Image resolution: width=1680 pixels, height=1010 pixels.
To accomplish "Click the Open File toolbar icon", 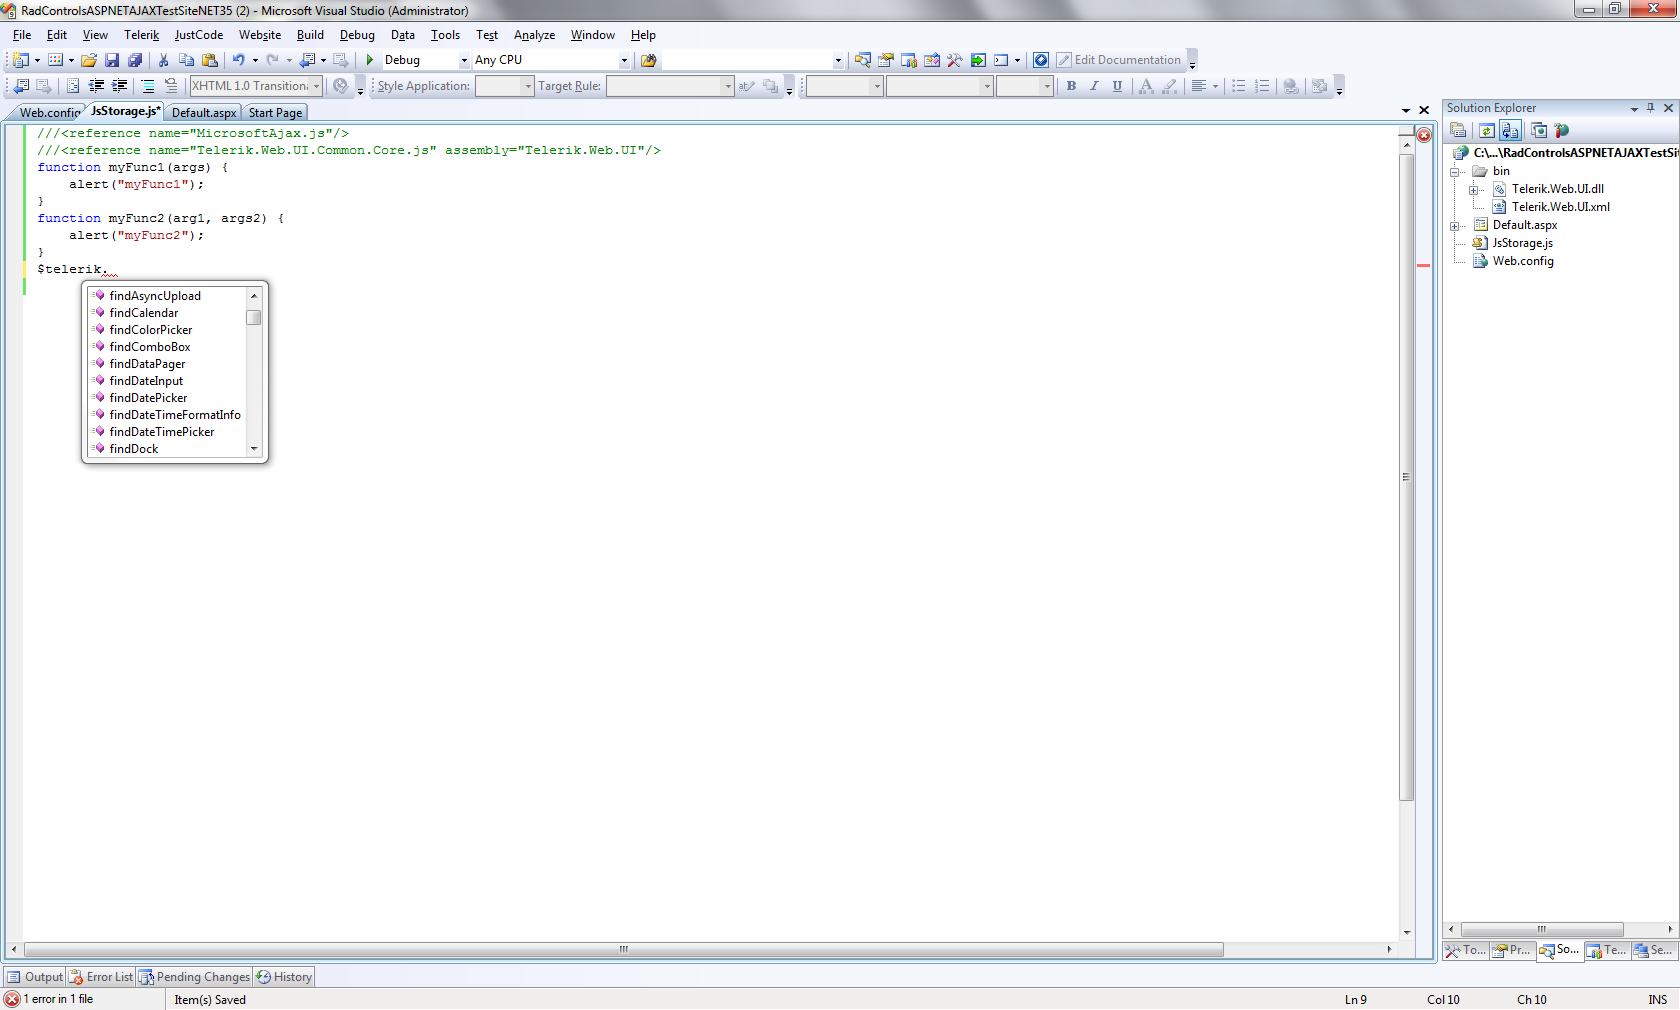I will 89,60.
